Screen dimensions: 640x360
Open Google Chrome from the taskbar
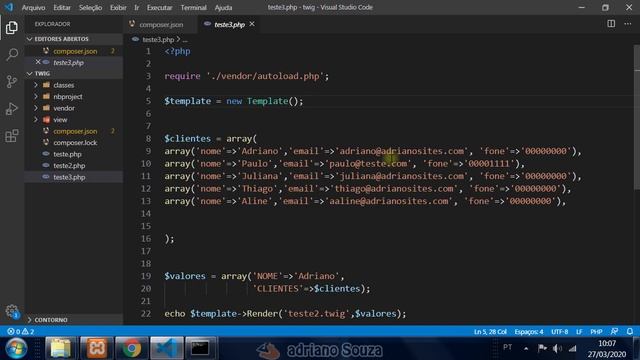coord(131,349)
